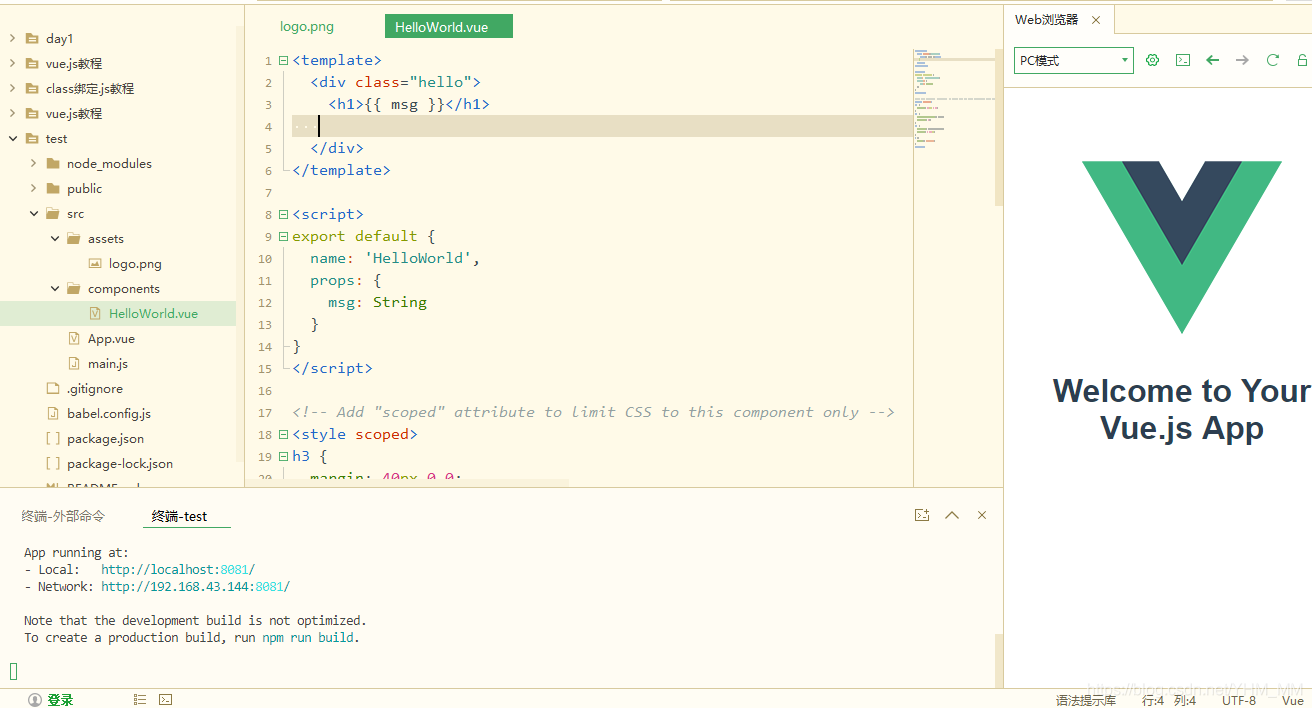Click the 登录 user avatar icon
Screen dimensions: 1312x708
(35, 700)
